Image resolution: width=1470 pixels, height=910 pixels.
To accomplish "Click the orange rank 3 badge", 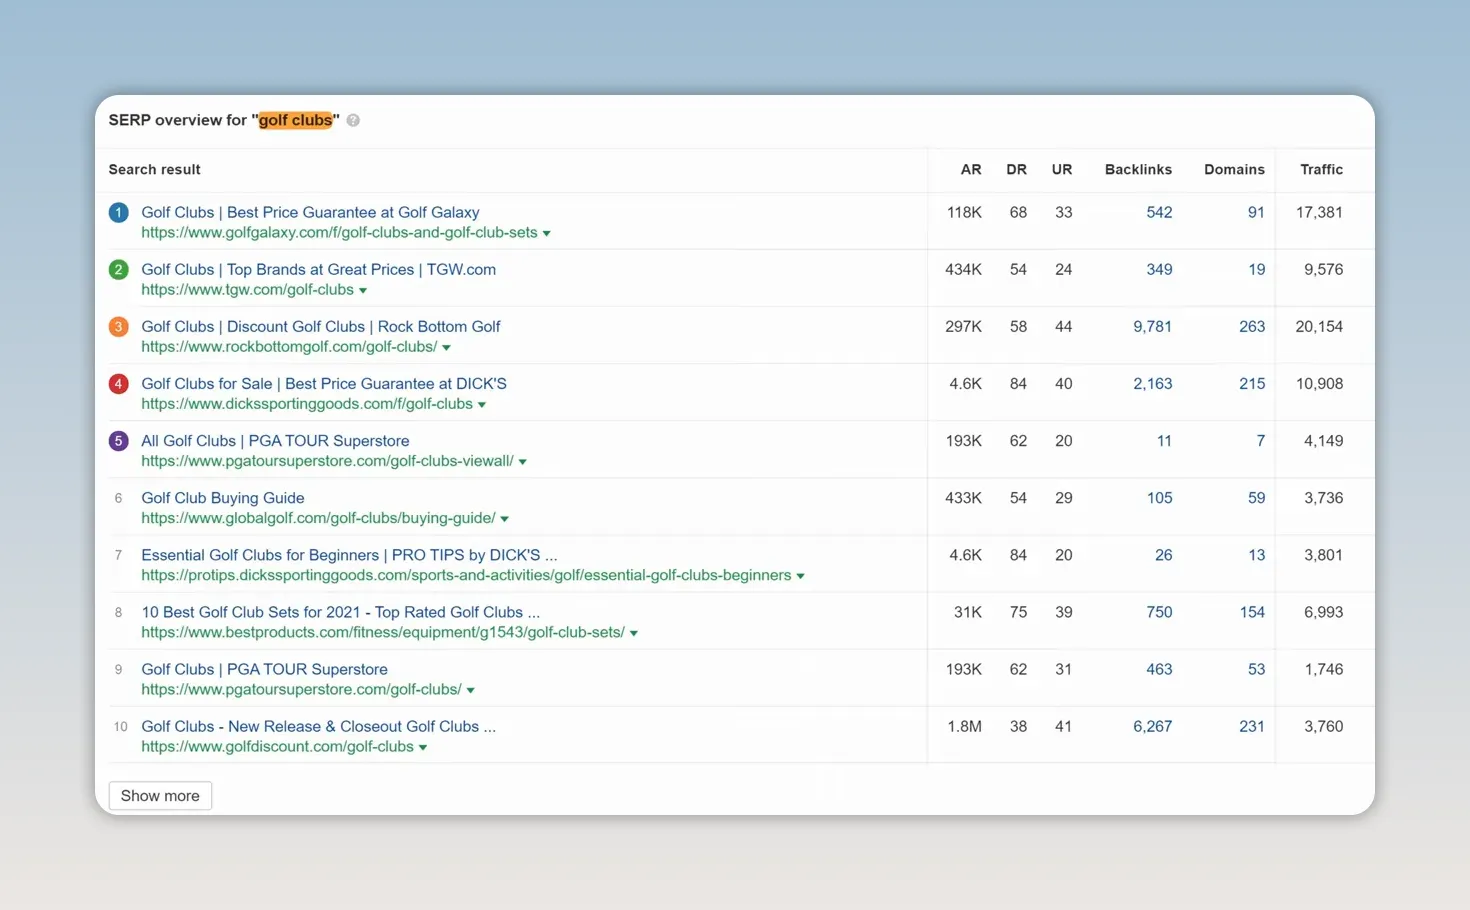I will (118, 326).
